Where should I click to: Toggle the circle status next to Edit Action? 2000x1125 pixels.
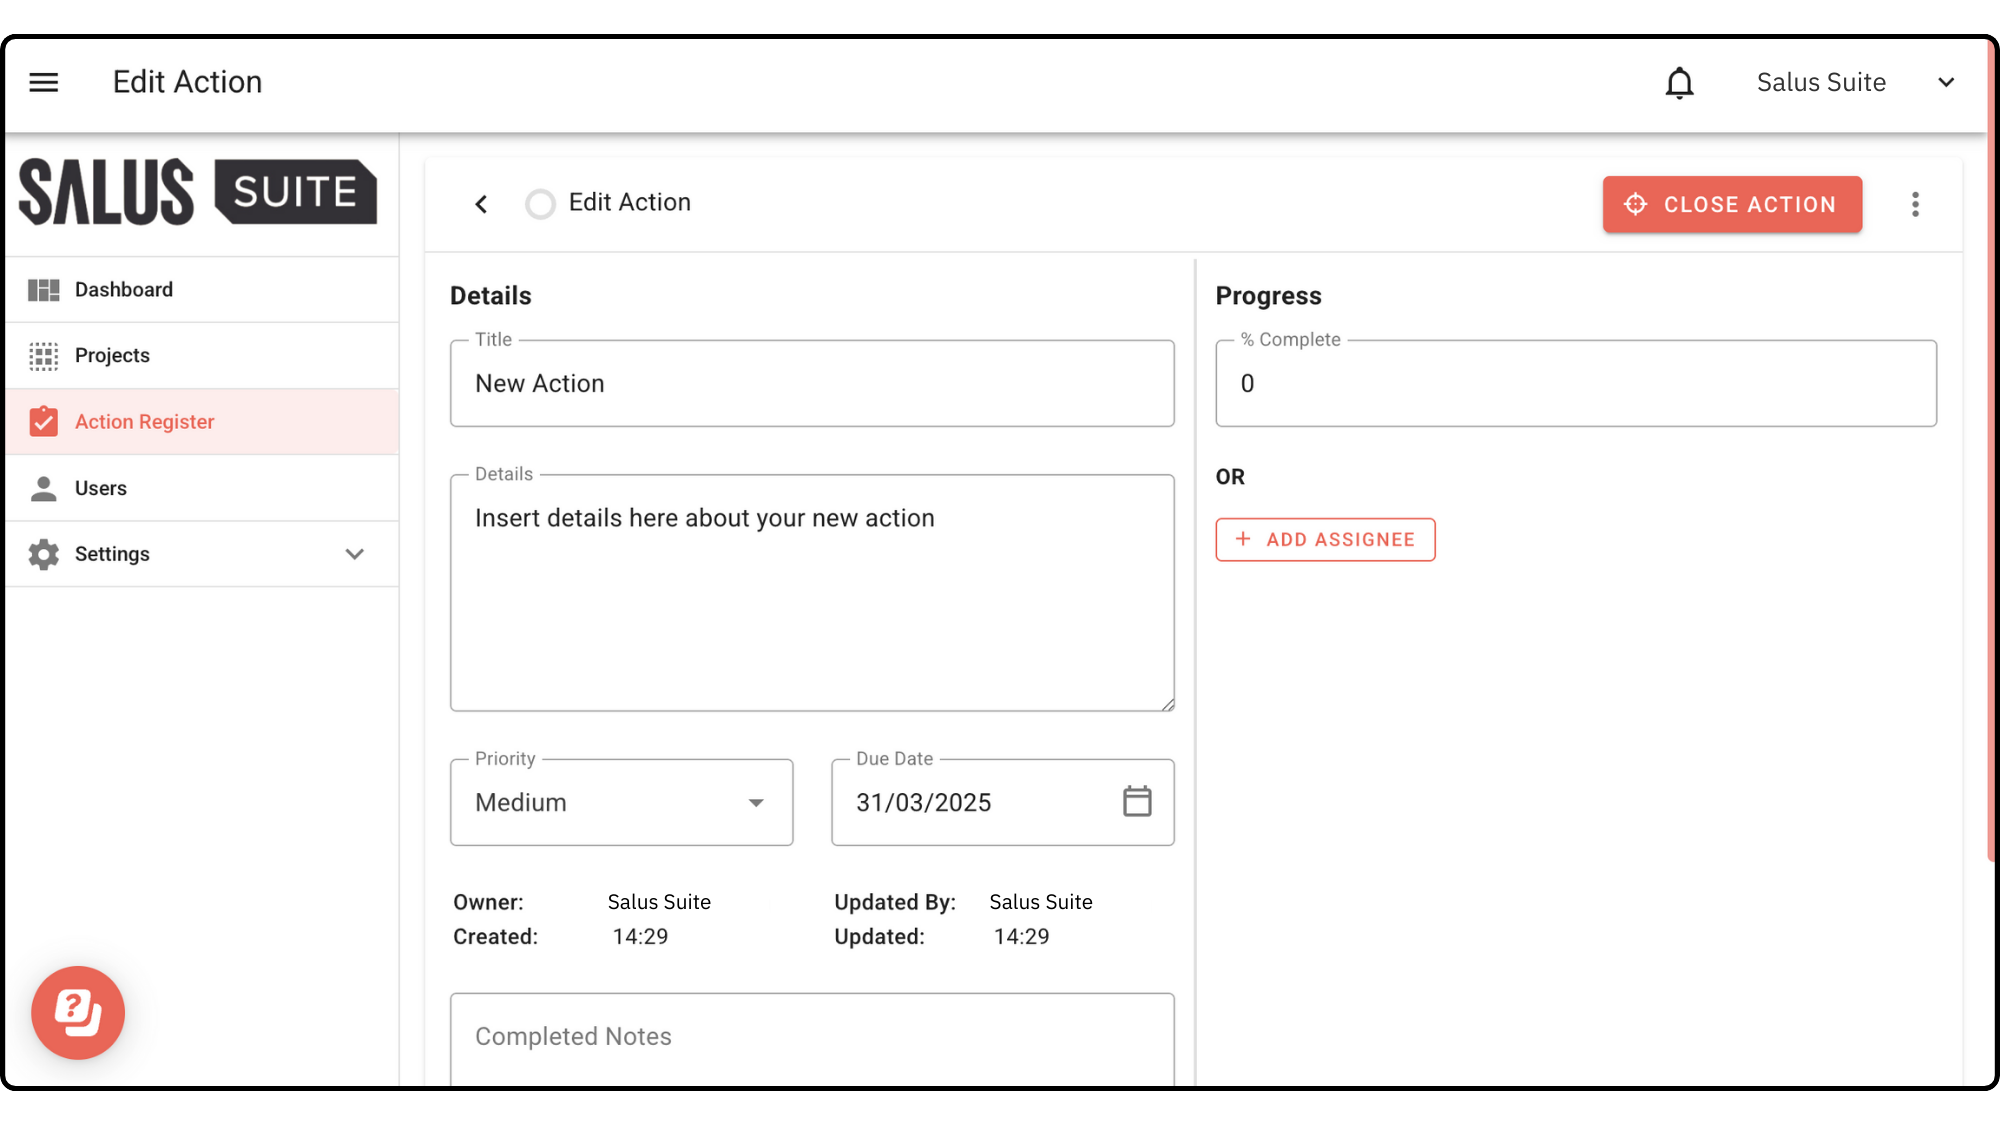click(x=540, y=204)
